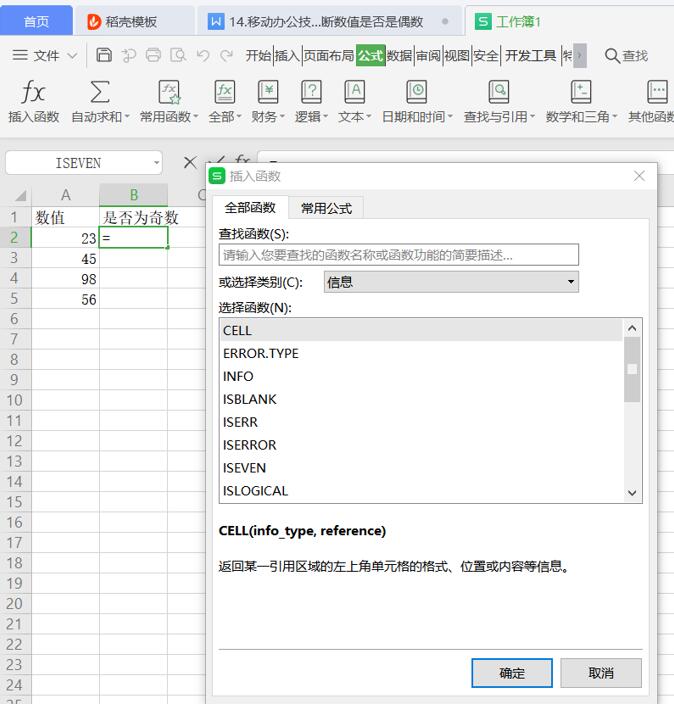Click the undo arrow icon
This screenshot has height=707, width=674.
coord(203,55)
